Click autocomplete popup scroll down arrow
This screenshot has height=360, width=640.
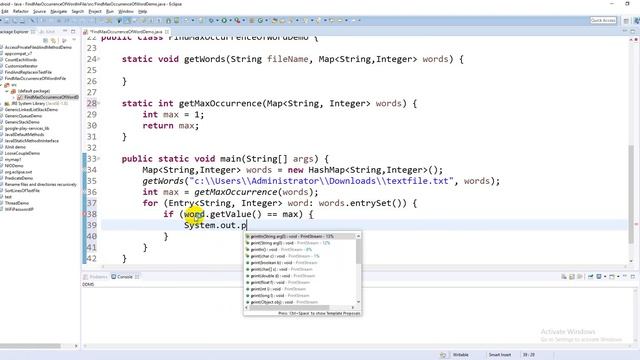(358, 302)
